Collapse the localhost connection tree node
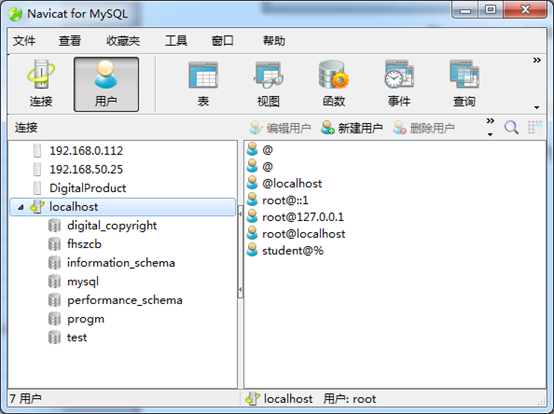 [20, 207]
